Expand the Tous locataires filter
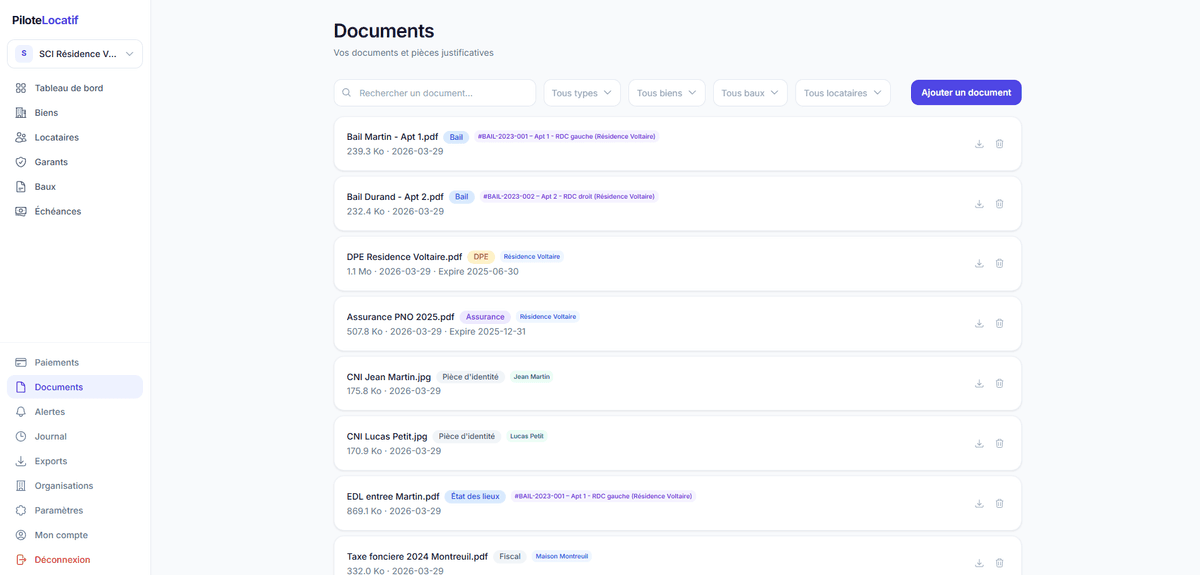 (842, 93)
